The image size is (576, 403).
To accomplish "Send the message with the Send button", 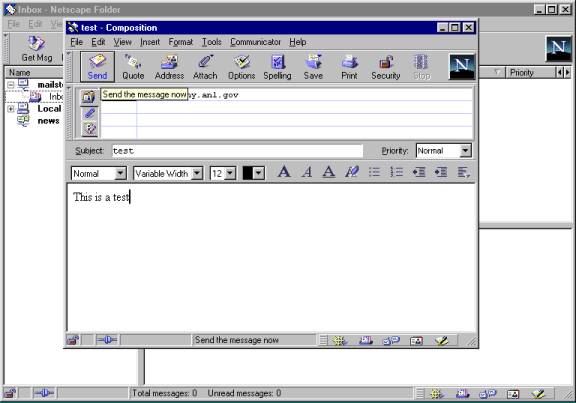I will click(97, 67).
